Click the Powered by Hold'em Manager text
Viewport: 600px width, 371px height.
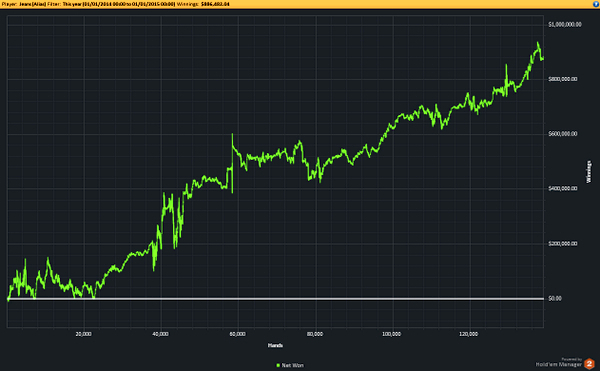click(559, 362)
